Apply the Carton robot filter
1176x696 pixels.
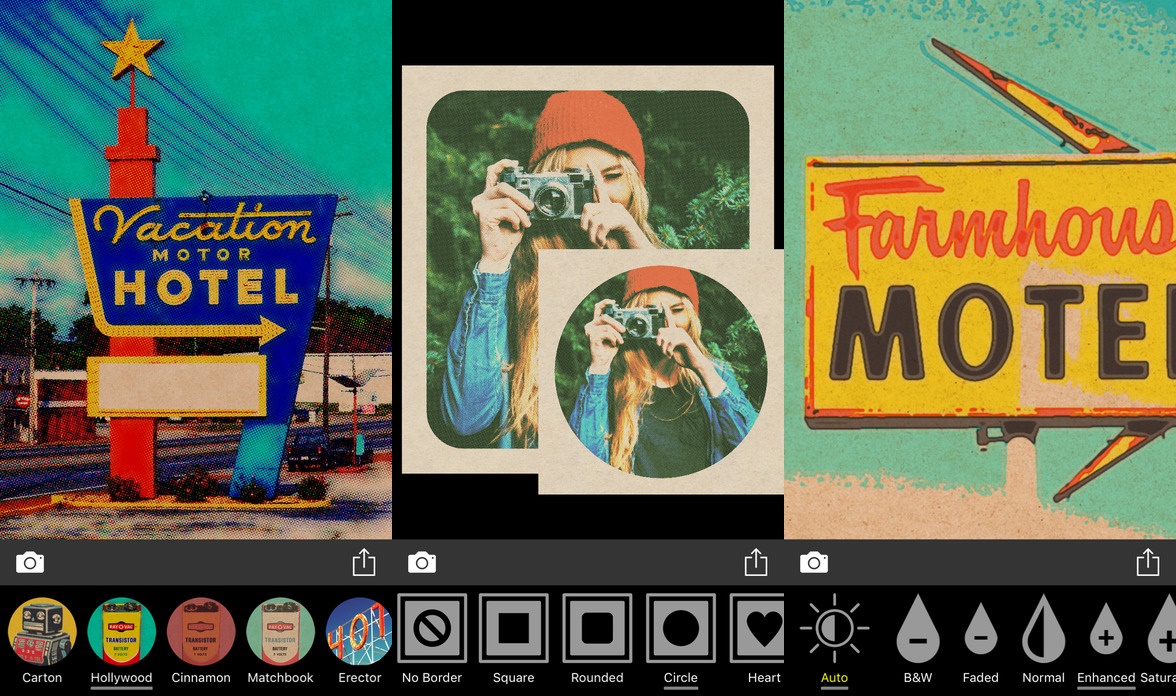tap(42, 631)
